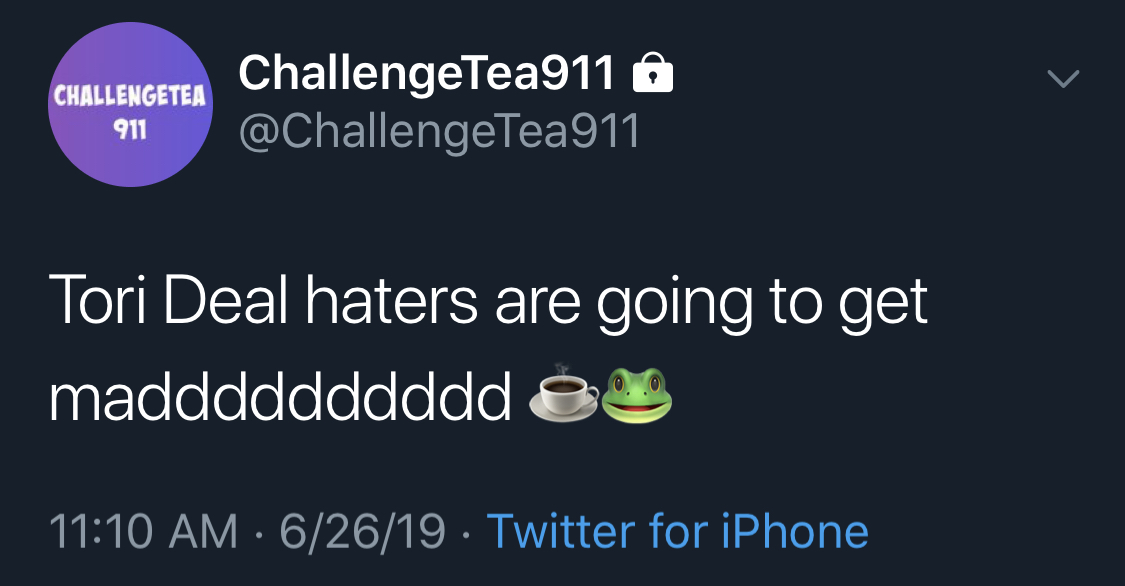The image size is (1125, 586).
Task: Select the 11:10 AM timestamp
Action: pos(143,531)
